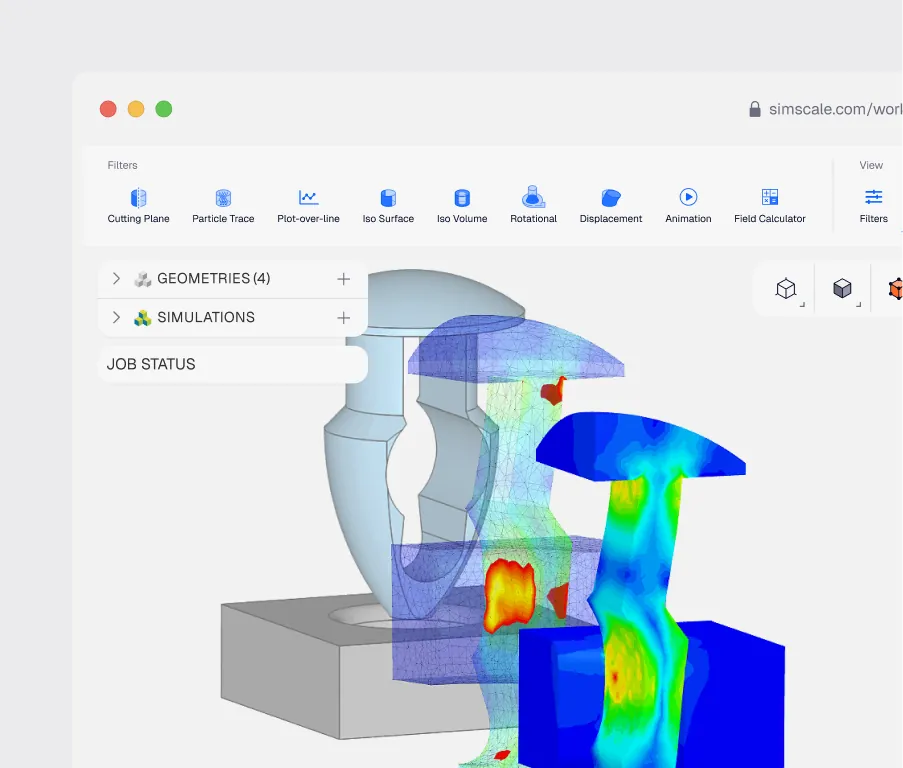Click the red close window button

pyautogui.click(x=108, y=109)
